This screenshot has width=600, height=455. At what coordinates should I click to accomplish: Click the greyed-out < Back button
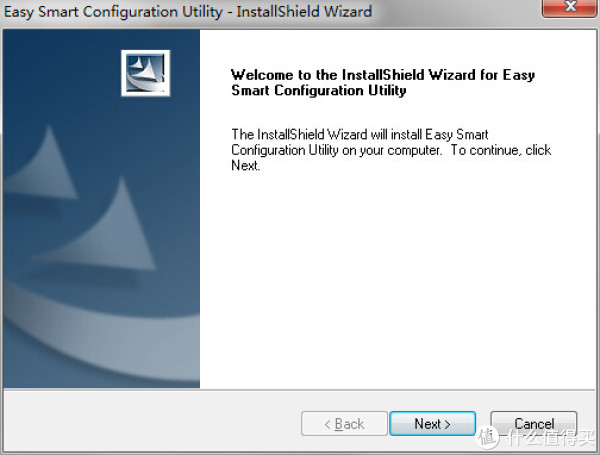pyautogui.click(x=344, y=424)
